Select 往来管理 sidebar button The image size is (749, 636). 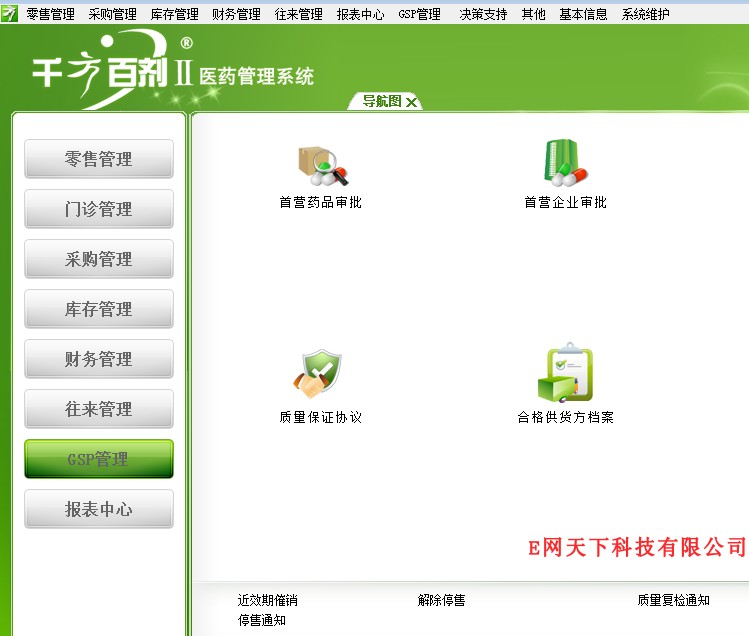[x=99, y=409]
